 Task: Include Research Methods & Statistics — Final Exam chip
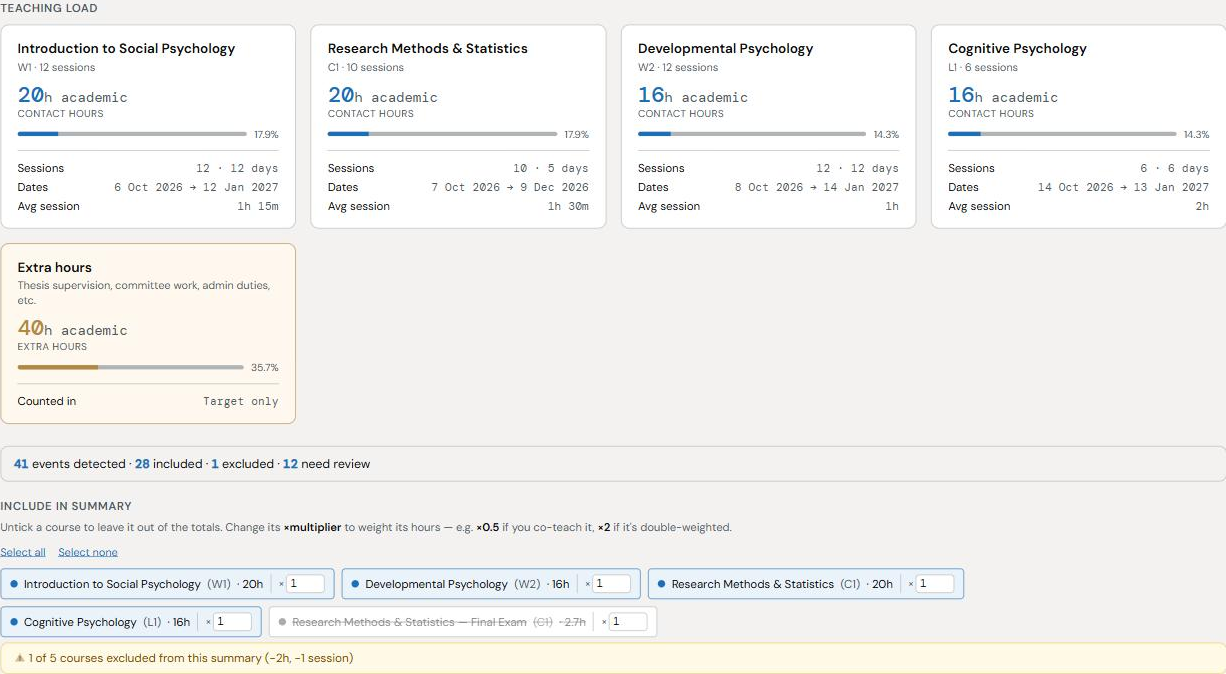tap(463, 622)
